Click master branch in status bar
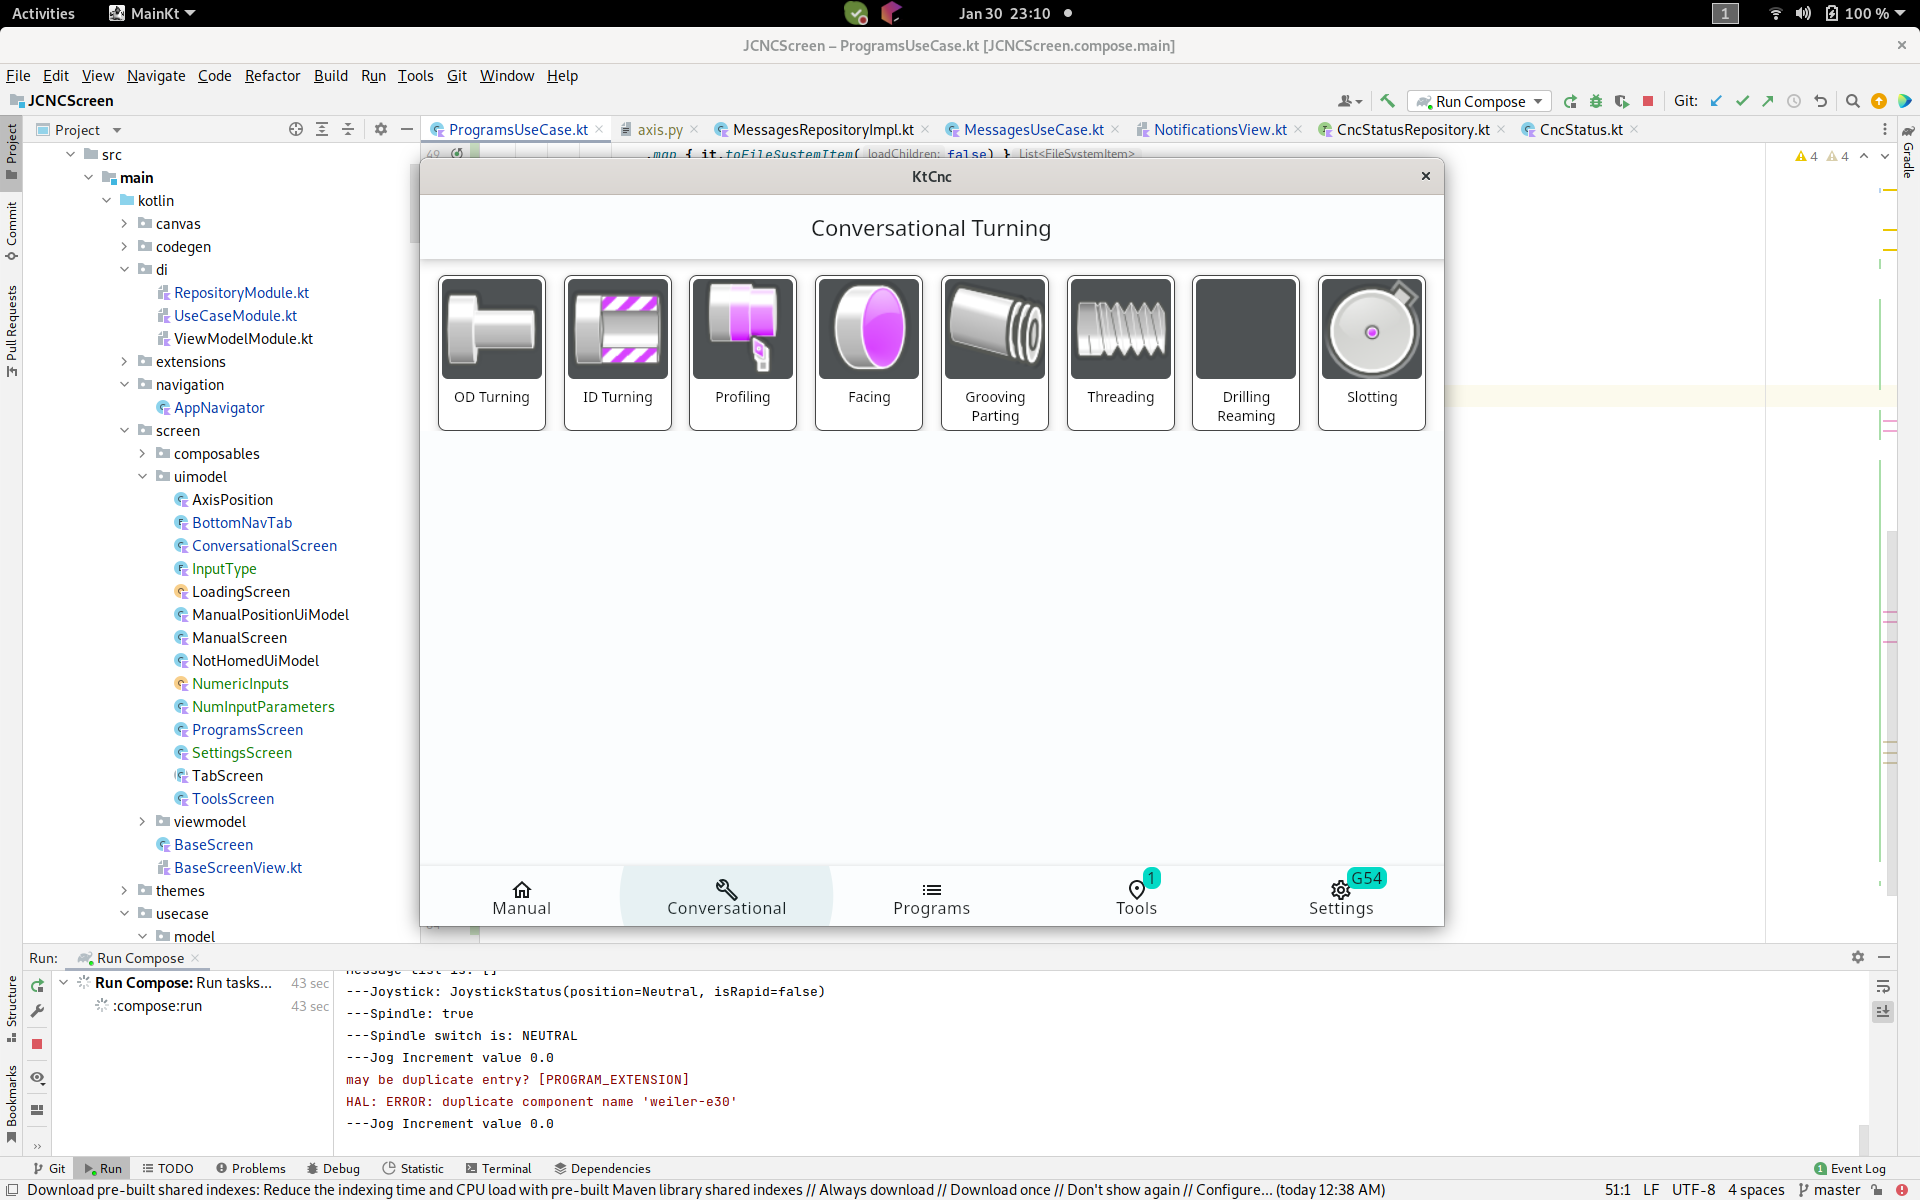1920x1200 pixels. click(1828, 1190)
